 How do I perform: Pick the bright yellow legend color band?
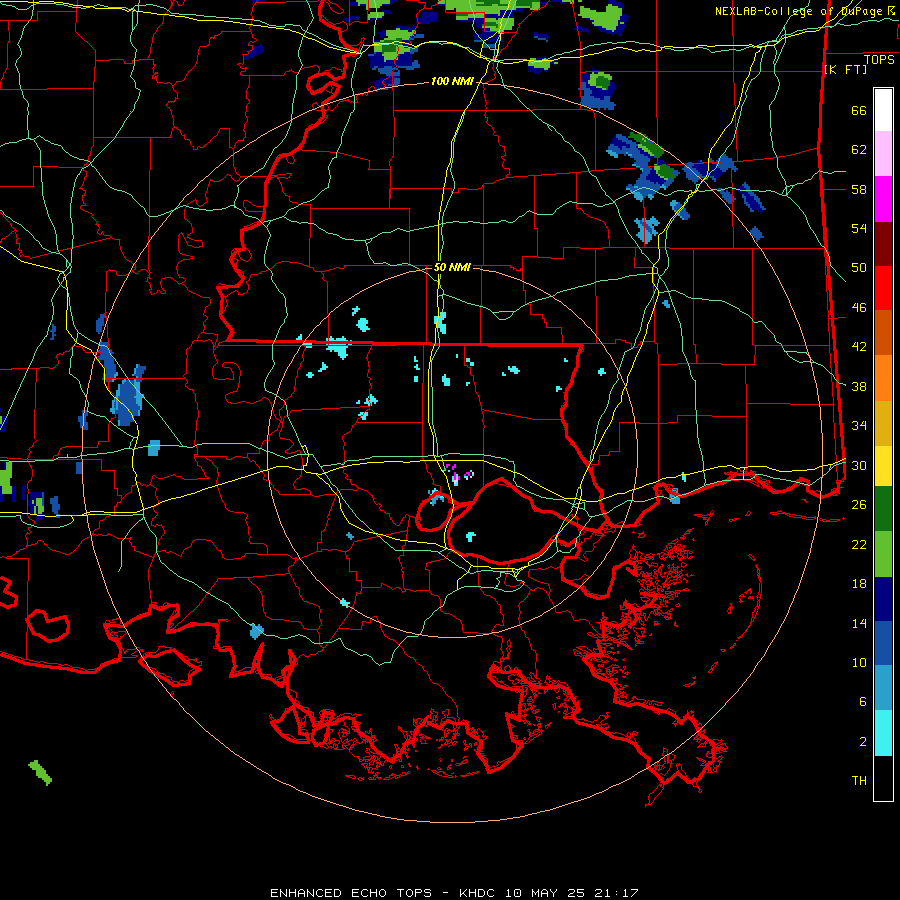883,465
